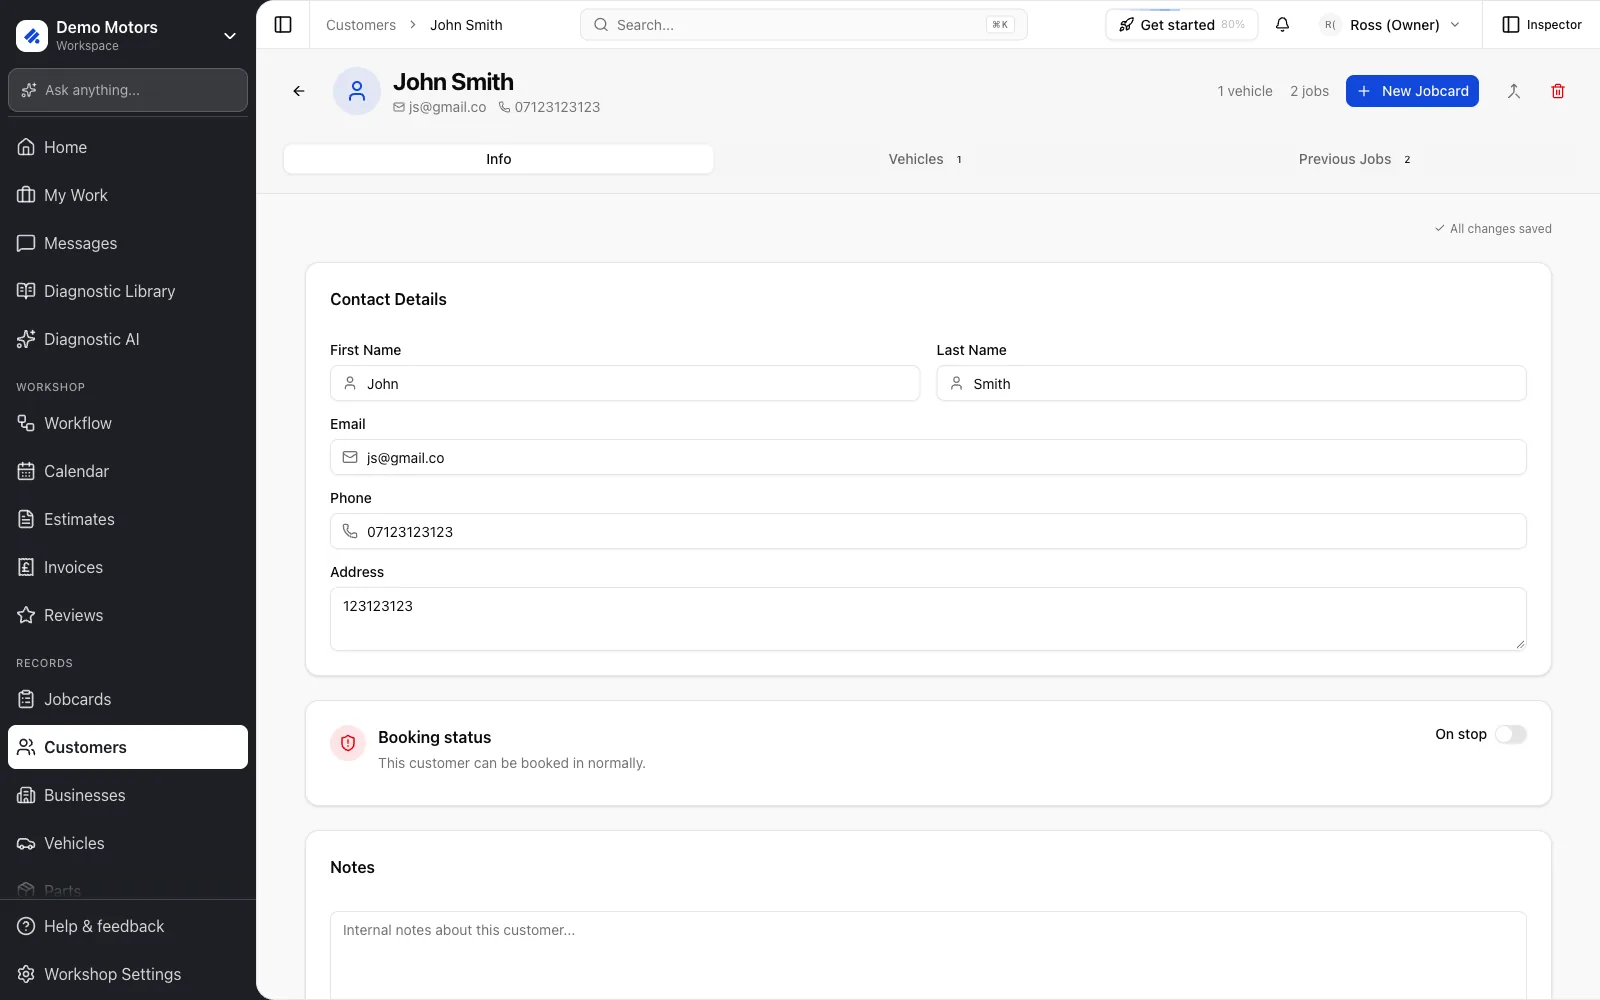Image resolution: width=1600 pixels, height=1000 pixels.
Task: Switch to the Vehicles tab
Action: click(926, 159)
